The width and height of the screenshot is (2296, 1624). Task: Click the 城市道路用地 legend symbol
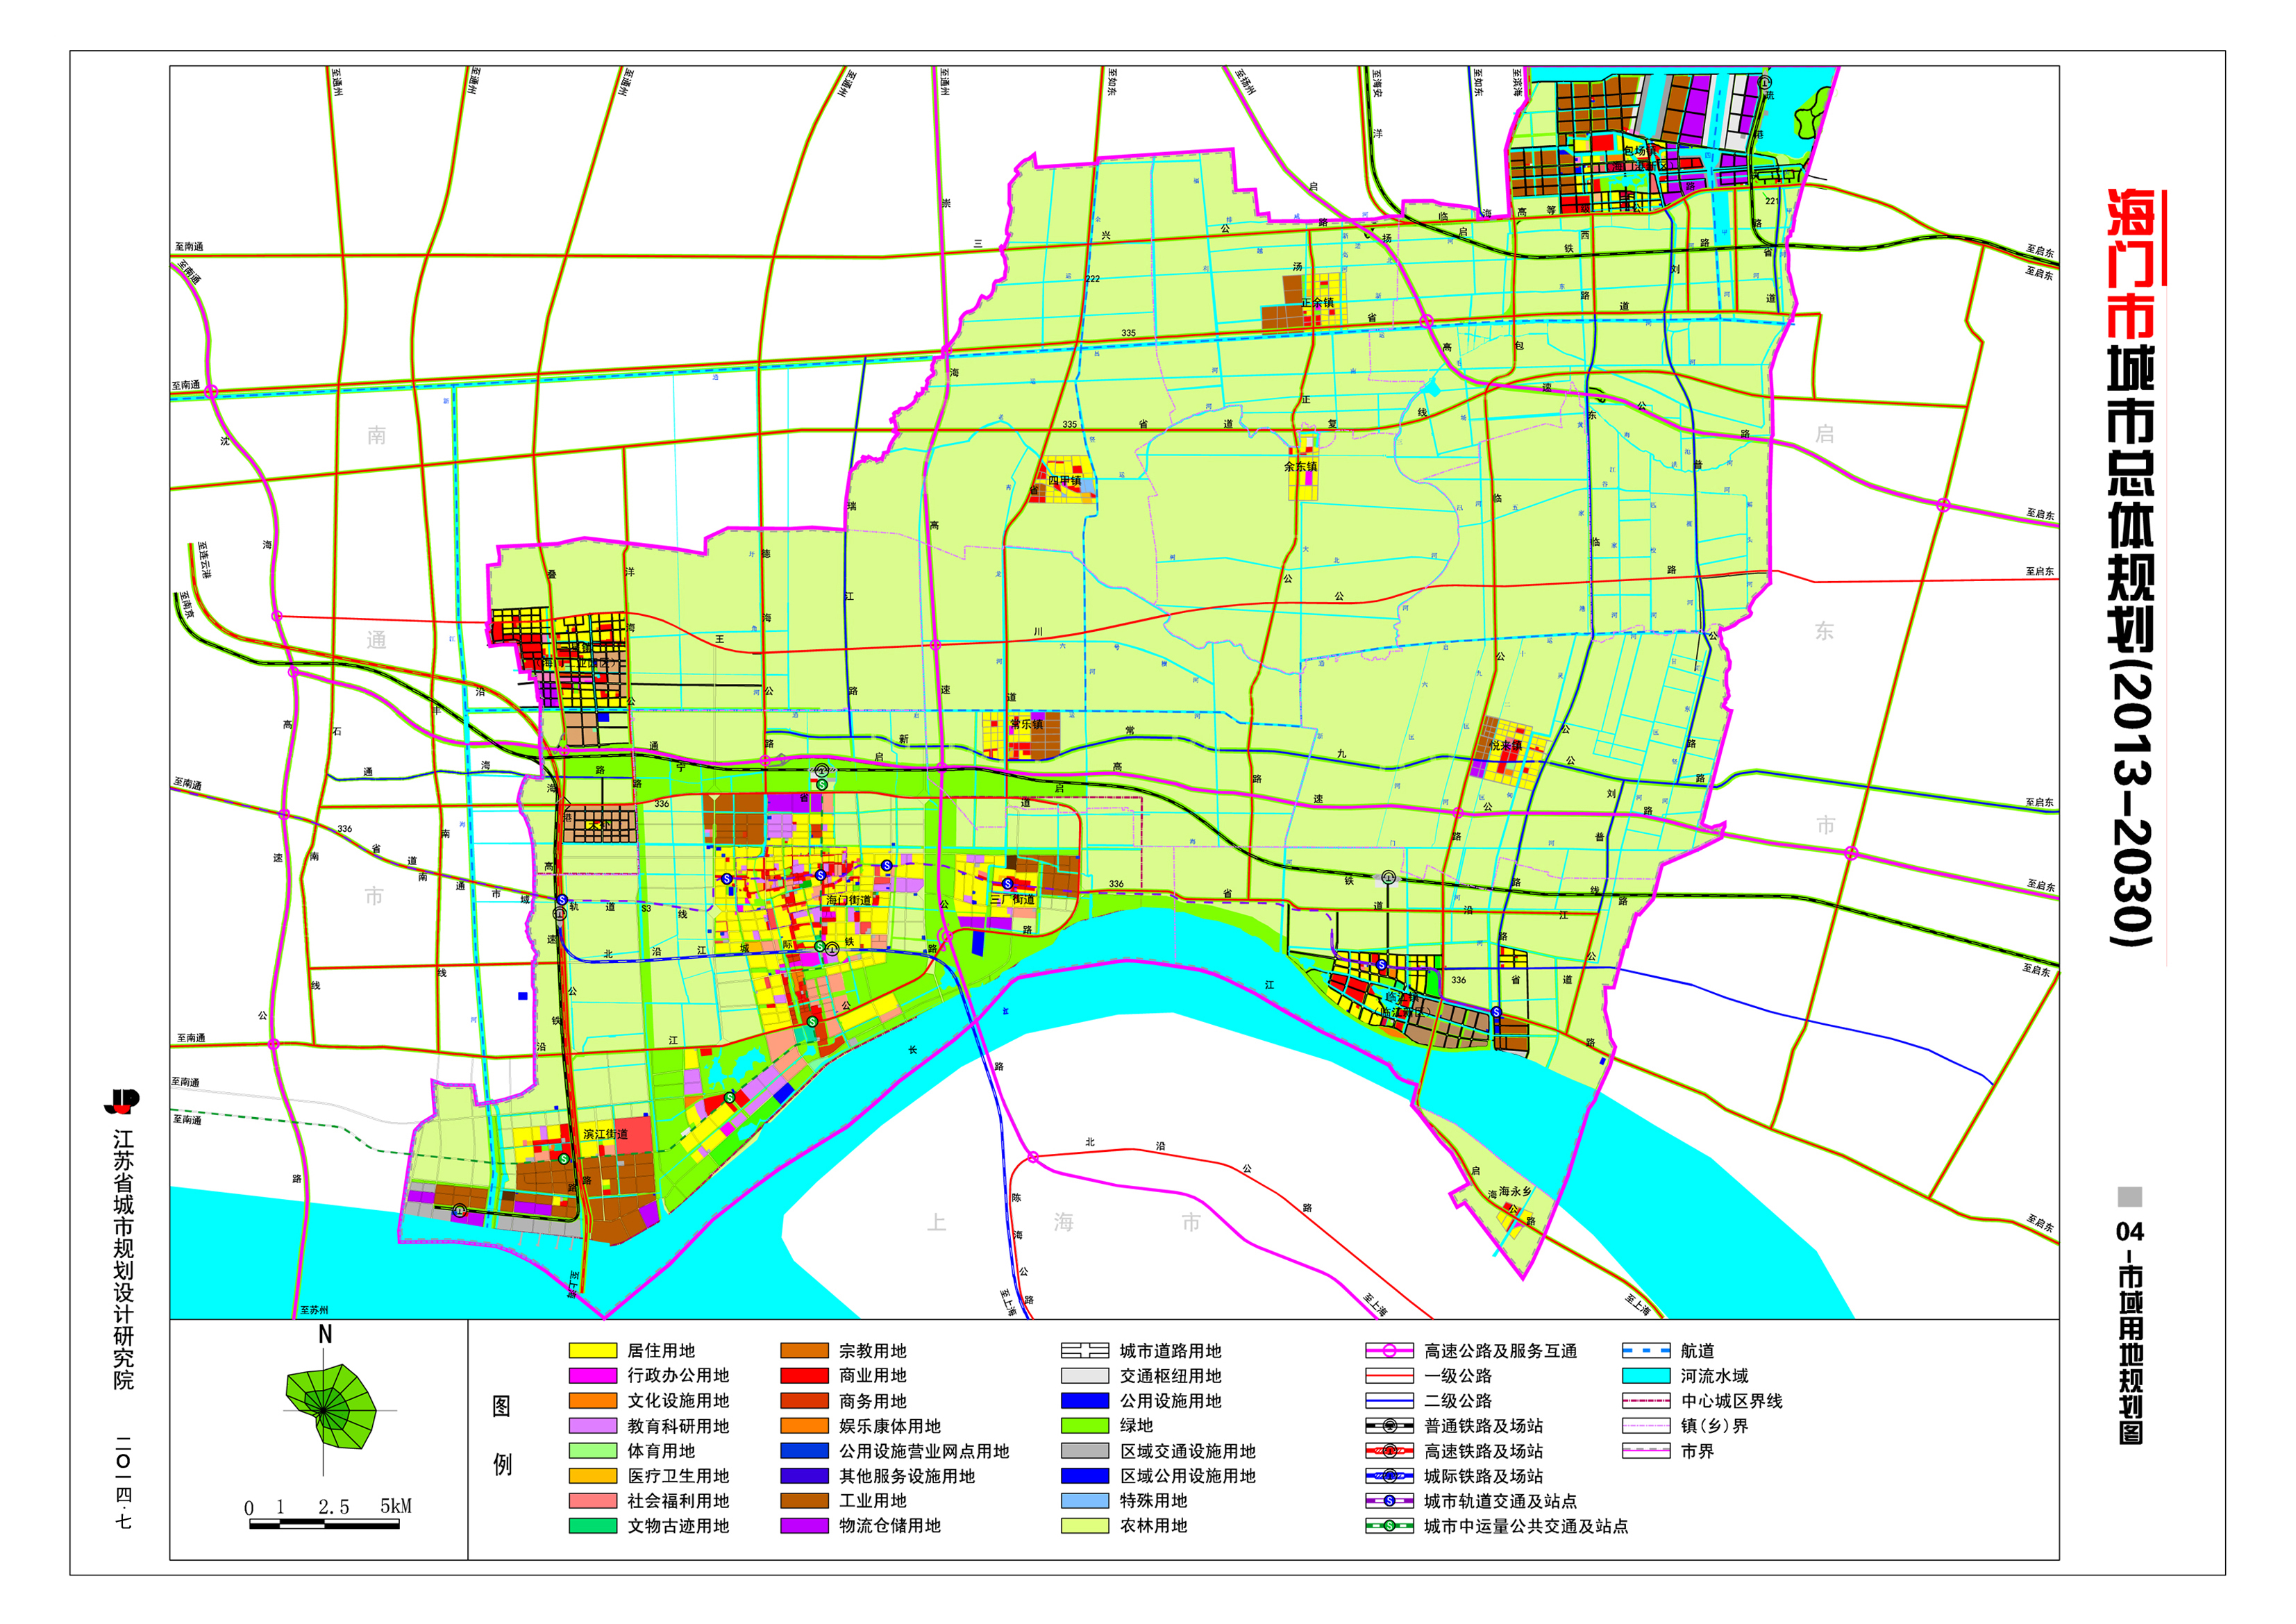tap(1085, 1351)
